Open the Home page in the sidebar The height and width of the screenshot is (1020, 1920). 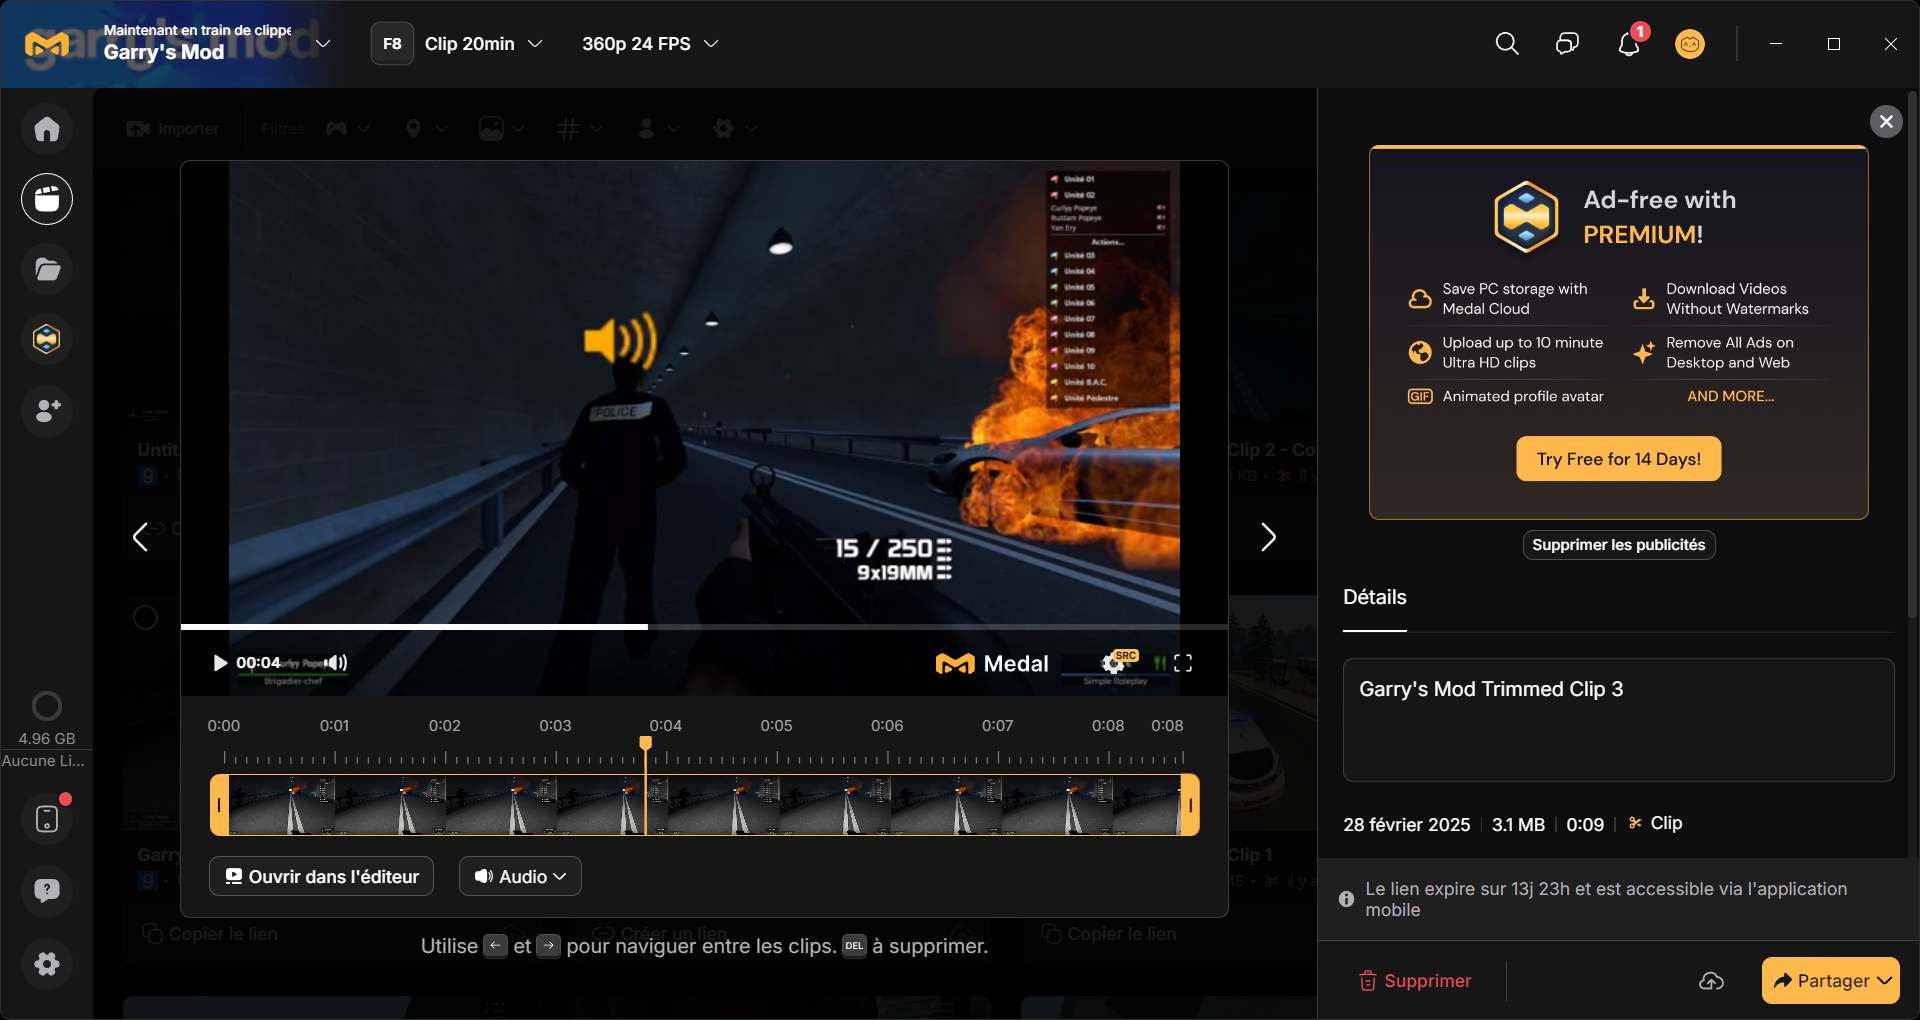click(47, 129)
